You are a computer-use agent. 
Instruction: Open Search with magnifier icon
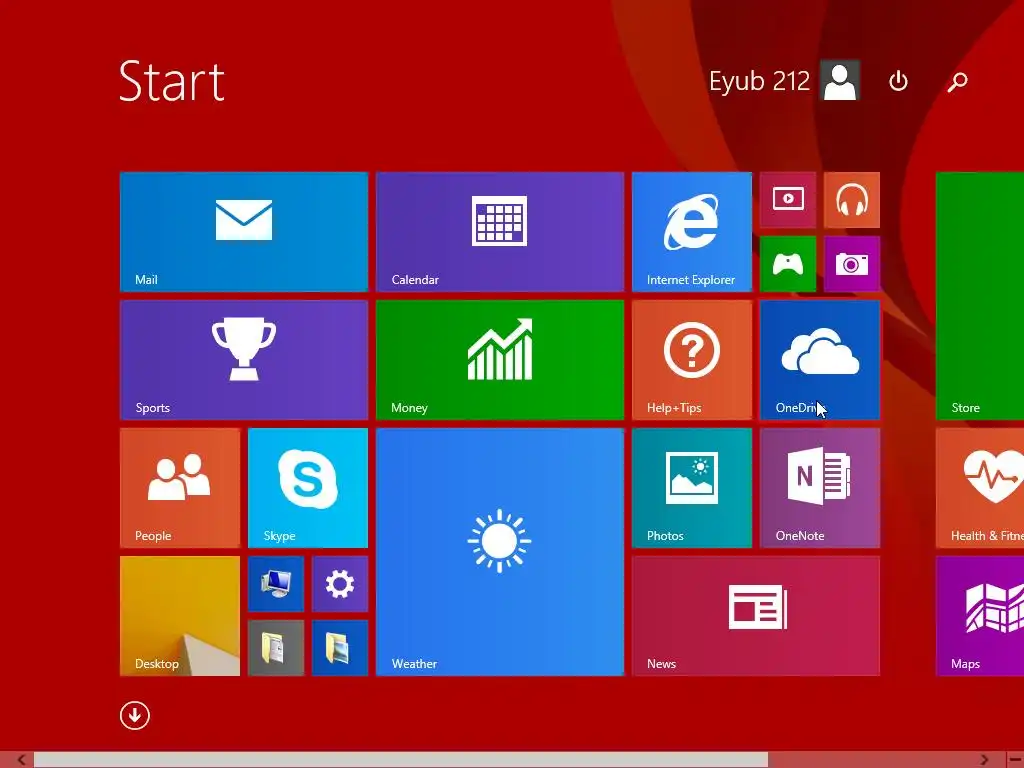tap(957, 81)
